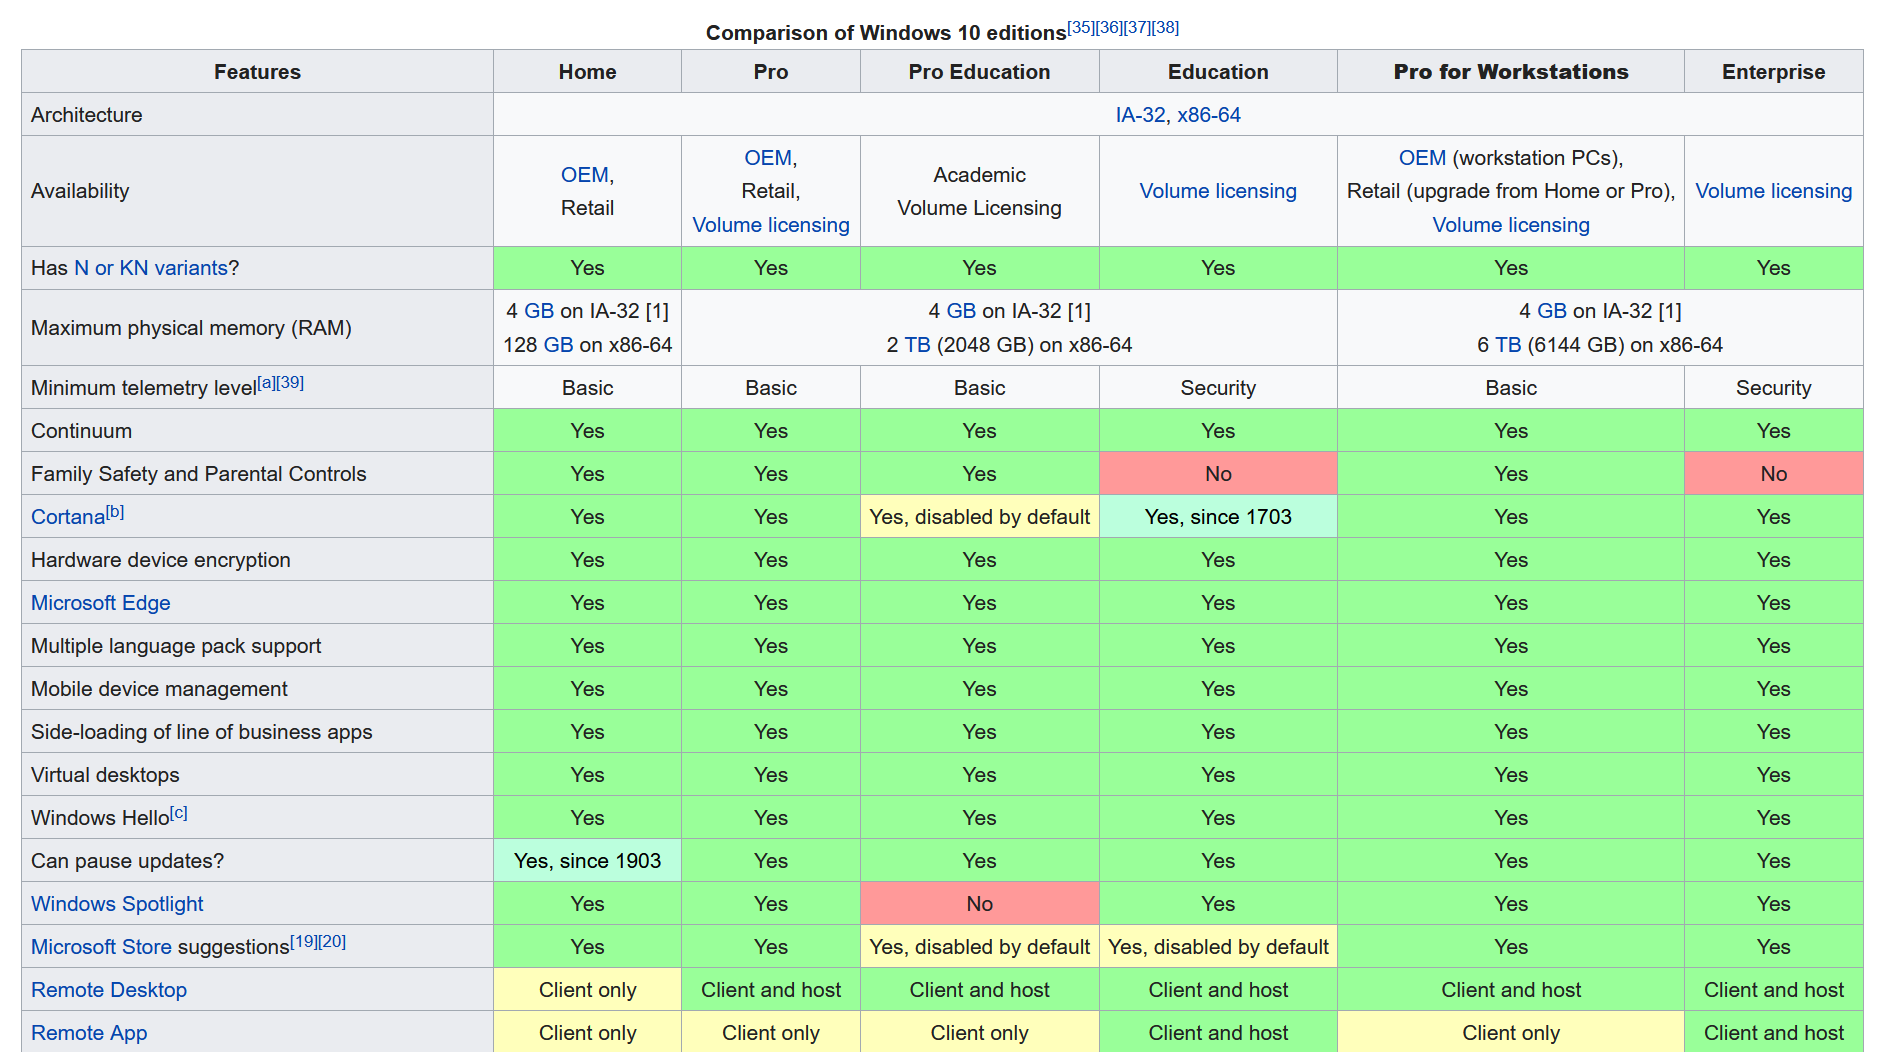Viewport: 1888px width, 1052px height.
Task: Open the N or KN variants link
Action: click(x=151, y=268)
